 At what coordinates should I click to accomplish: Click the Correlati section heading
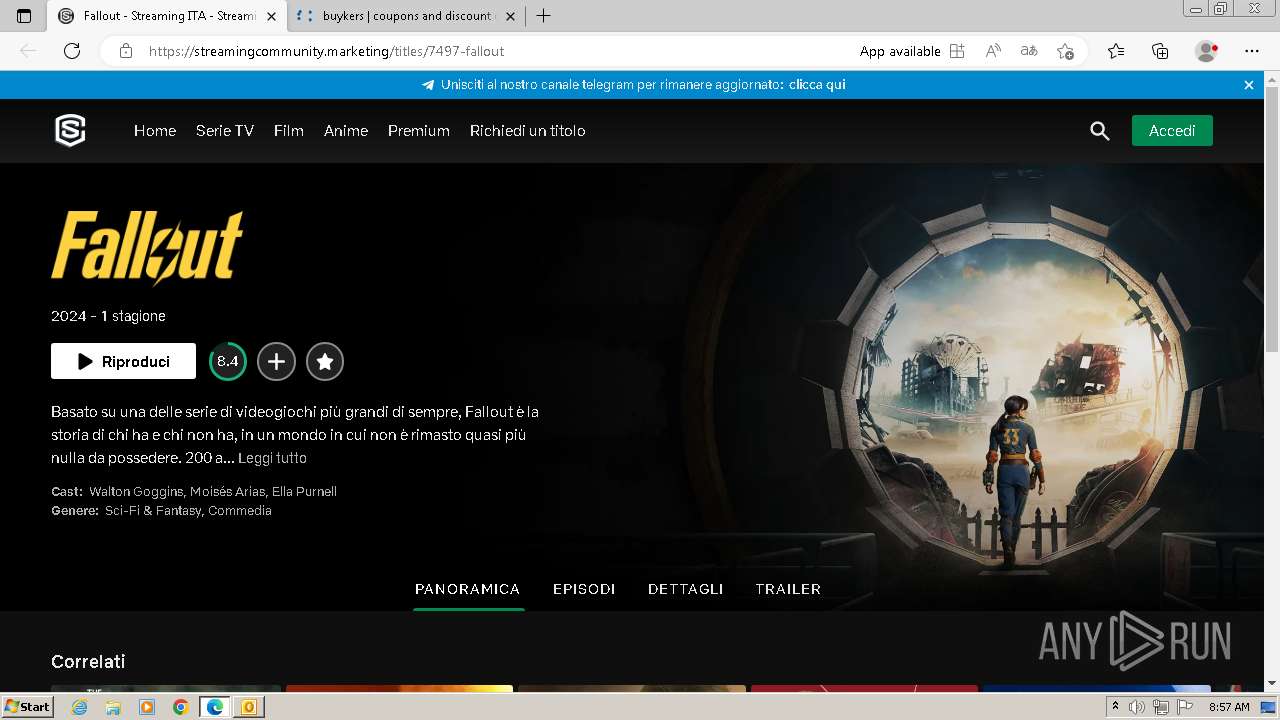click(88, 662)
